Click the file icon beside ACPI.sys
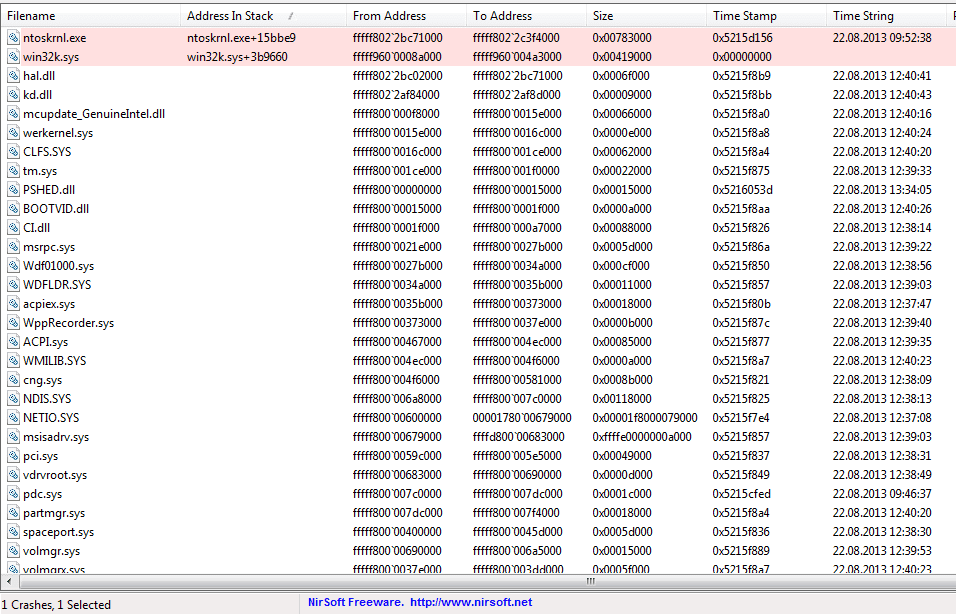The width and height of the screenshot is (956, 615). [13, 342]
